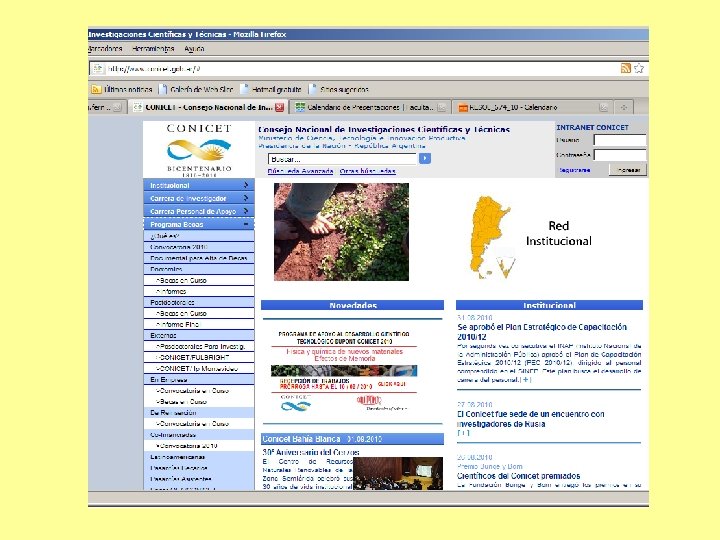This screenshot has height=540, width=720.
Task: Close the Calendario de Presentaciones tab
Action: 441,107
